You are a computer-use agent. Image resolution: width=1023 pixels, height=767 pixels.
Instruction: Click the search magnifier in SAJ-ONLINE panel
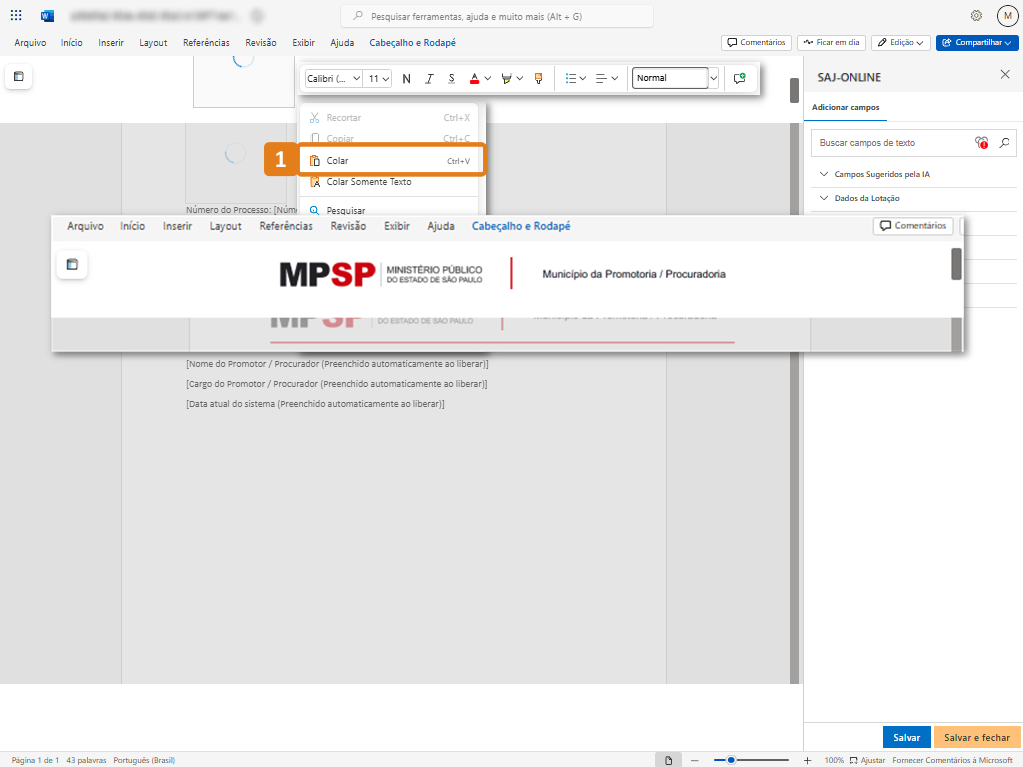1004,143
